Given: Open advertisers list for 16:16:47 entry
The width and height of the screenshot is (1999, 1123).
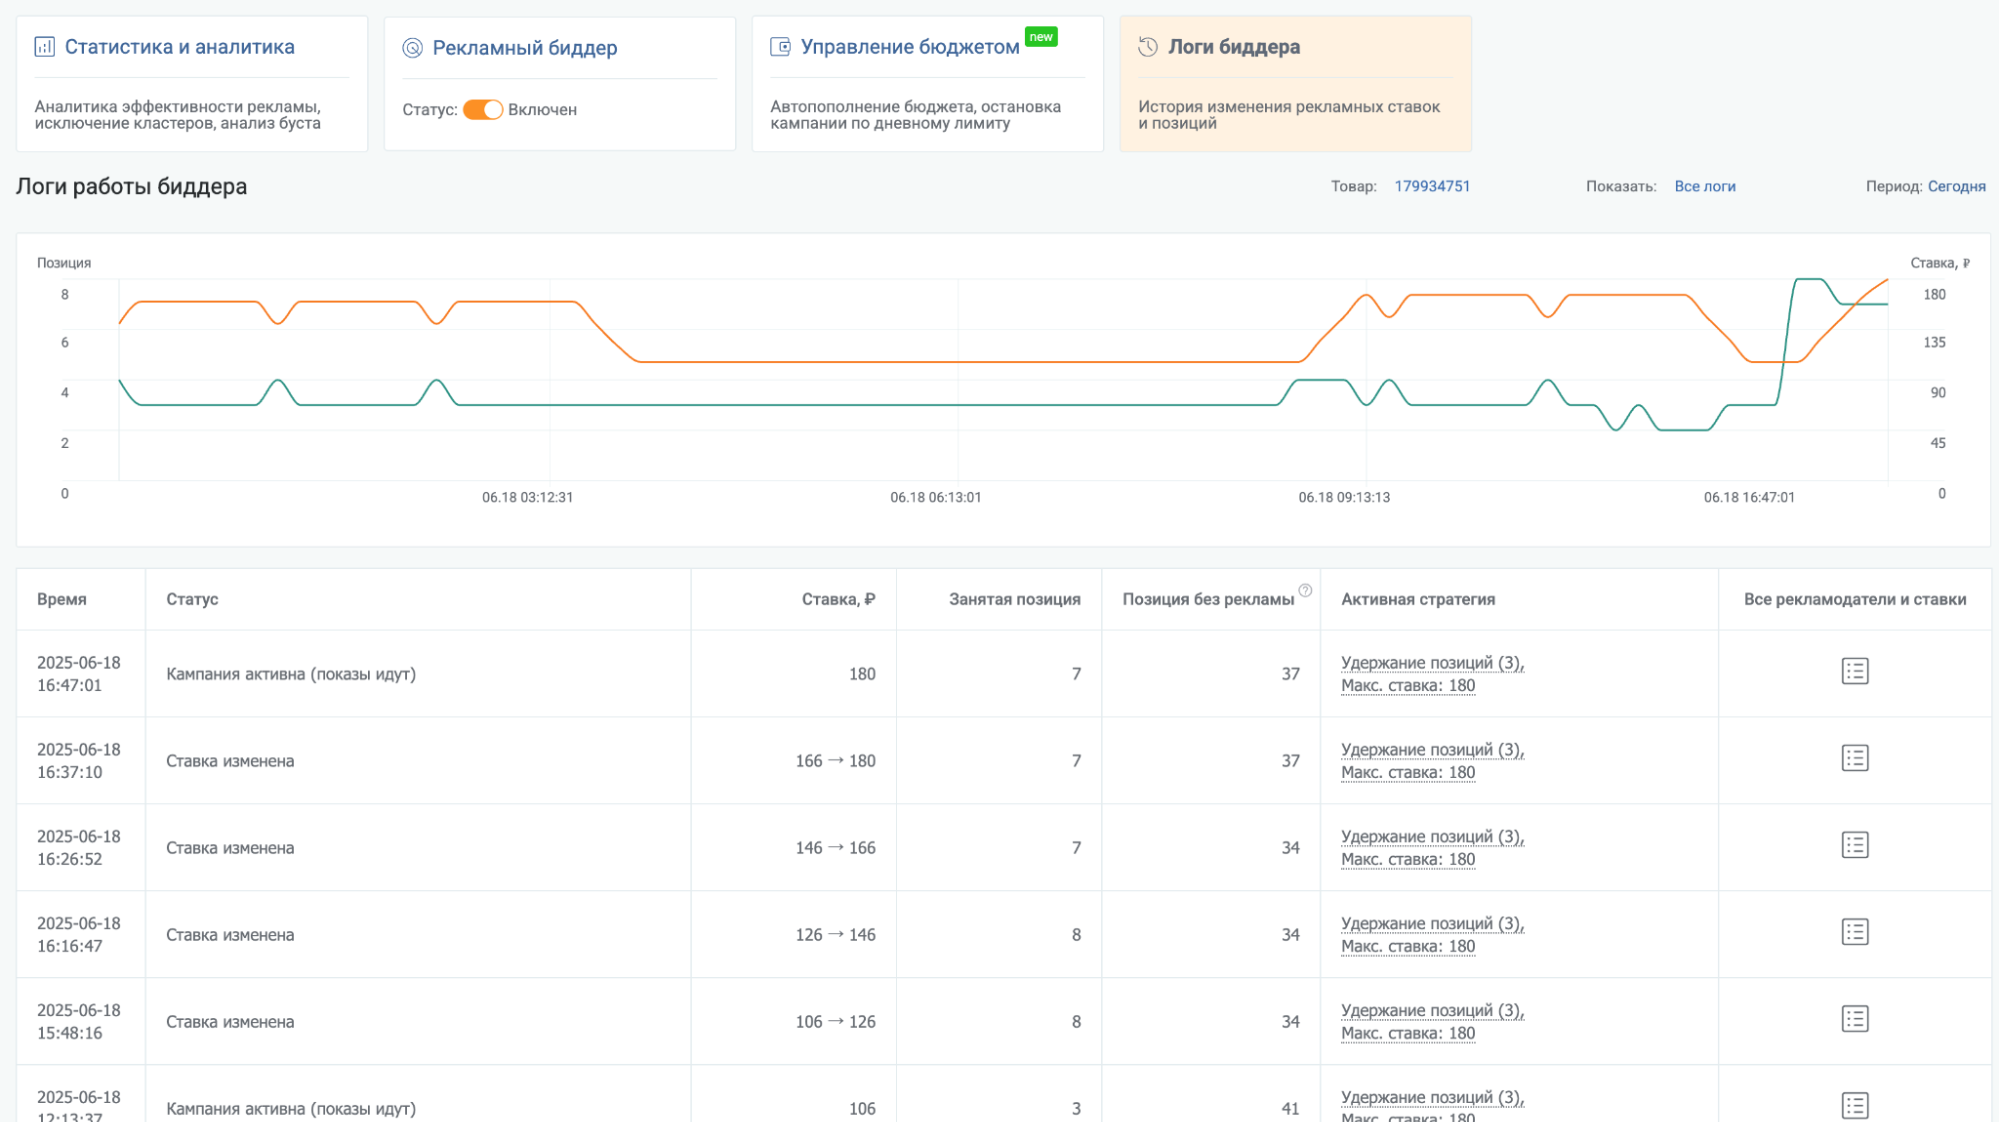Looking at the screenshot, I should click(1855, 932).
